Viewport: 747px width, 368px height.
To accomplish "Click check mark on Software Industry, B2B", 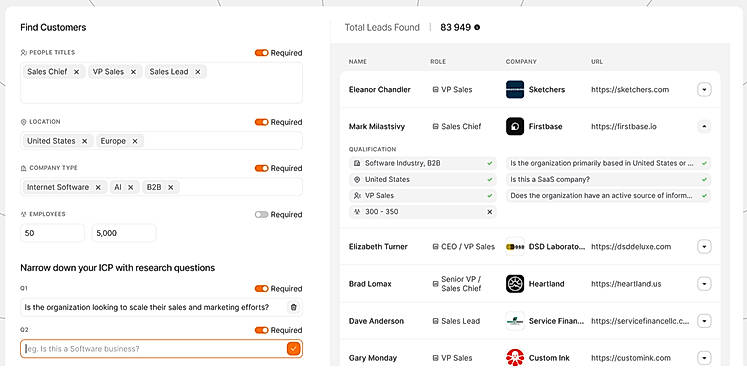I will pos(489,163).
